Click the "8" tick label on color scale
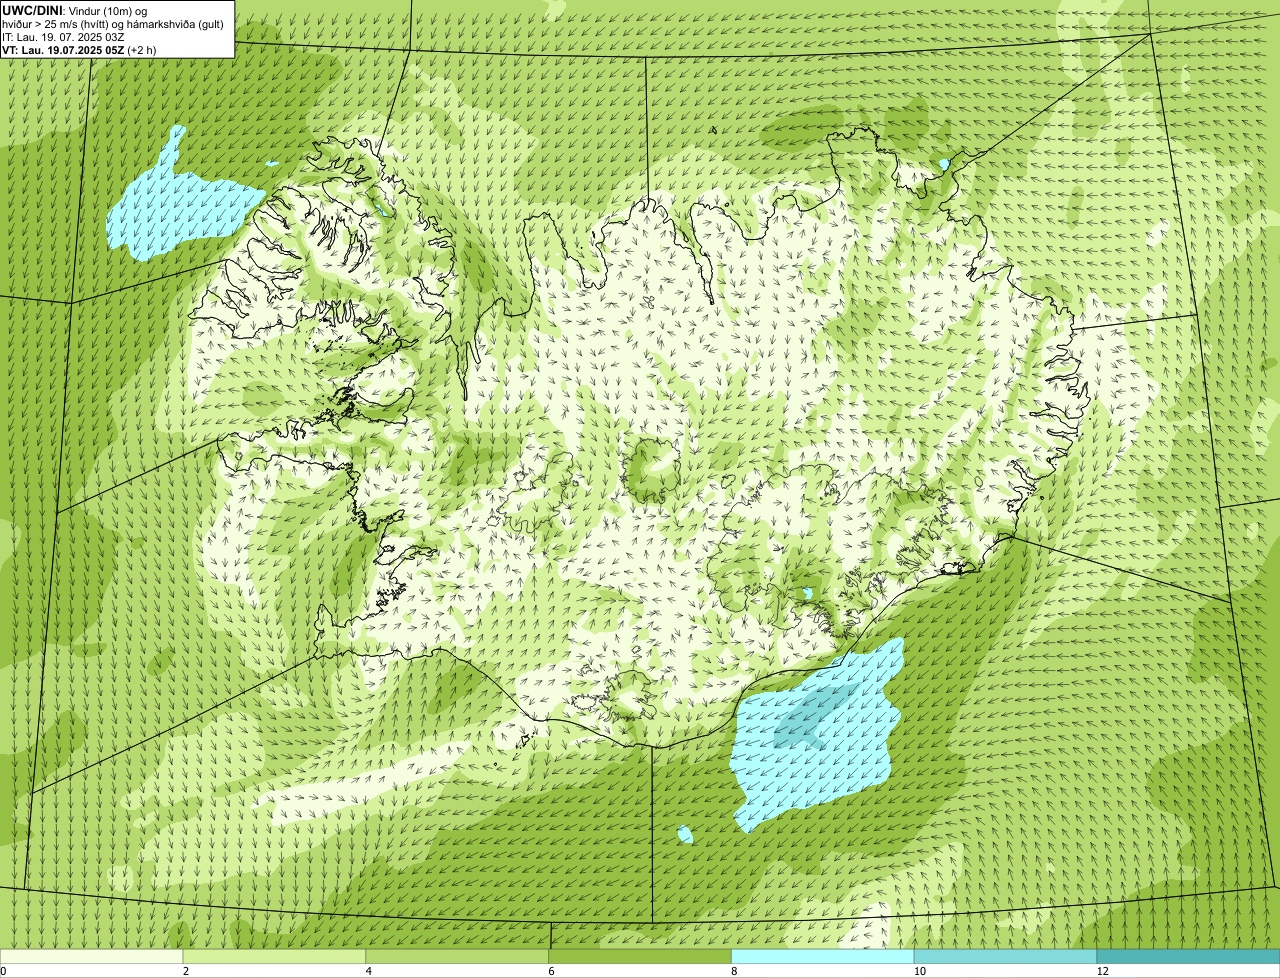 coord(734,971)
